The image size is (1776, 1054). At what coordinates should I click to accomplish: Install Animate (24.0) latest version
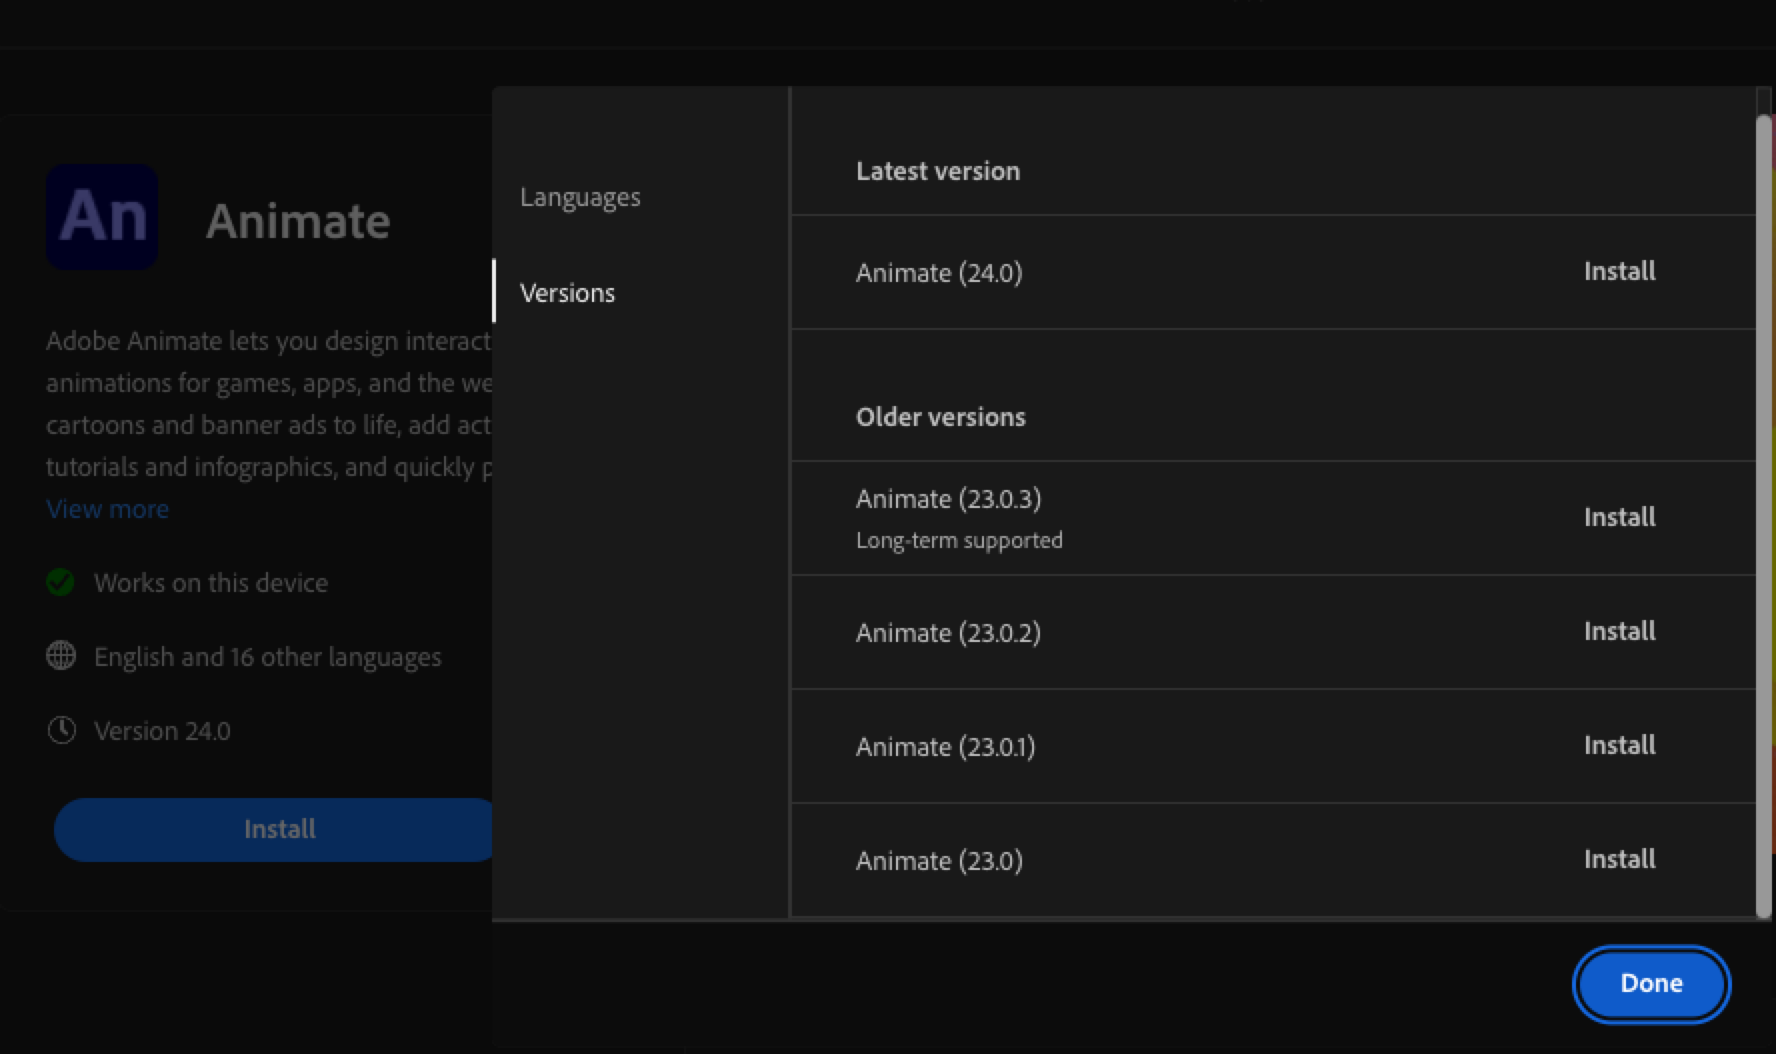[x=1619, y=271]
